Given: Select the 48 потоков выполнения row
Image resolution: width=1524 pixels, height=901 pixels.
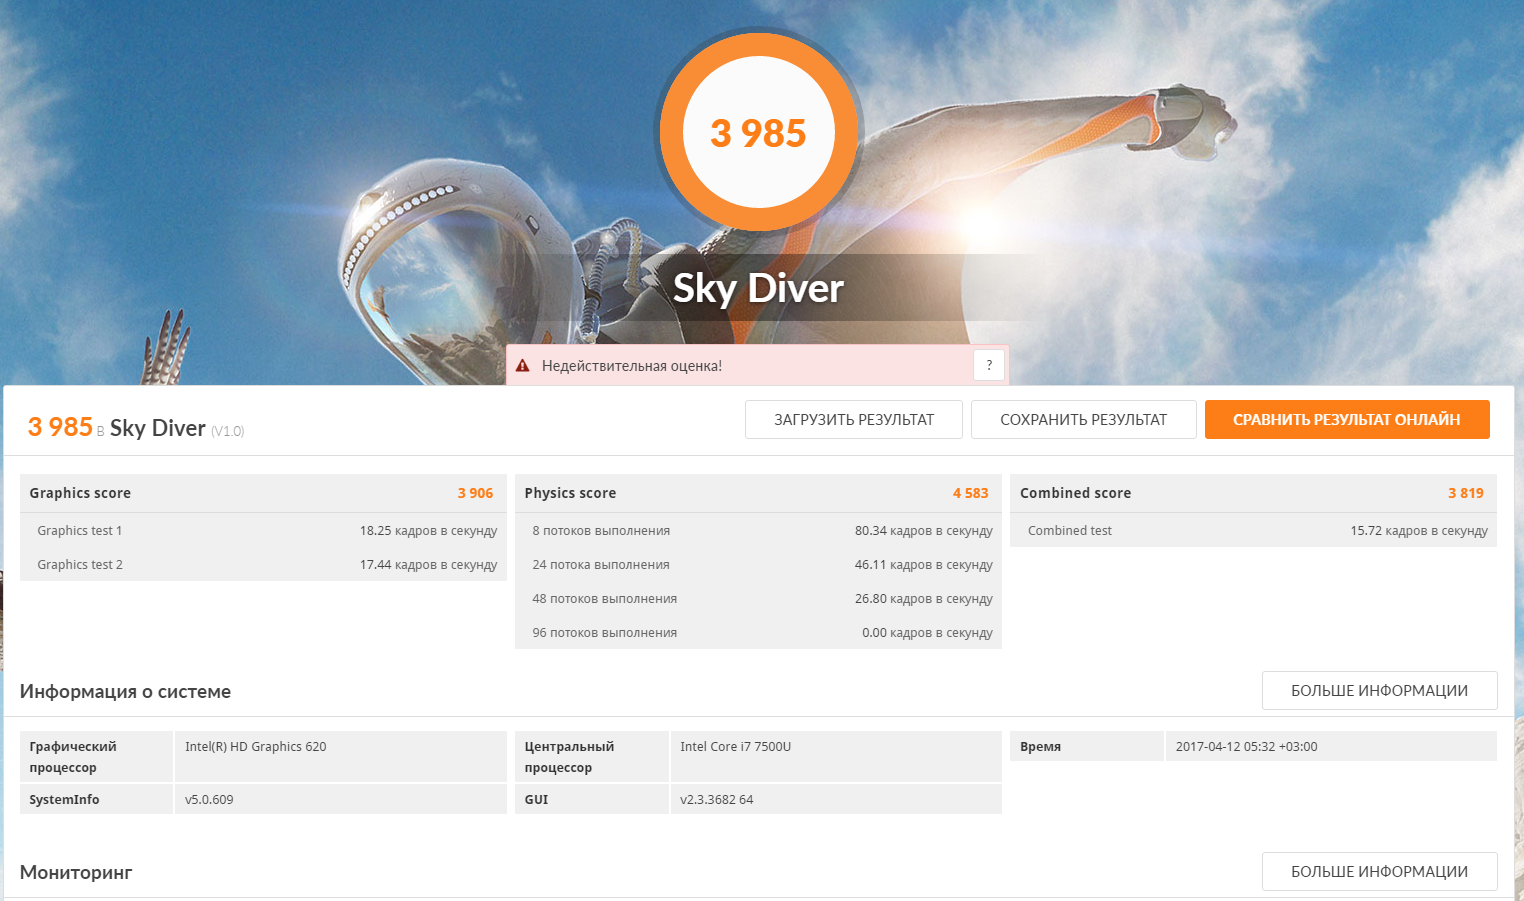Looking at the screenshot, I should [758, 599].
